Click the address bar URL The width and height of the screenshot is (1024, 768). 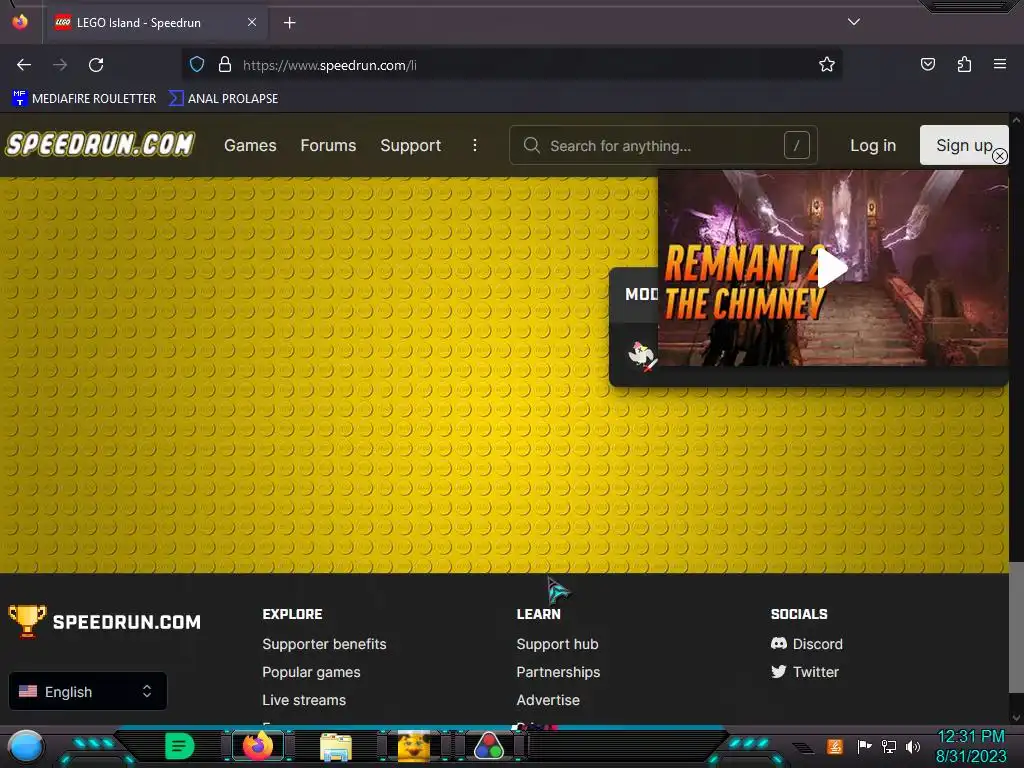pyautogui.click(x=330, y=65)
